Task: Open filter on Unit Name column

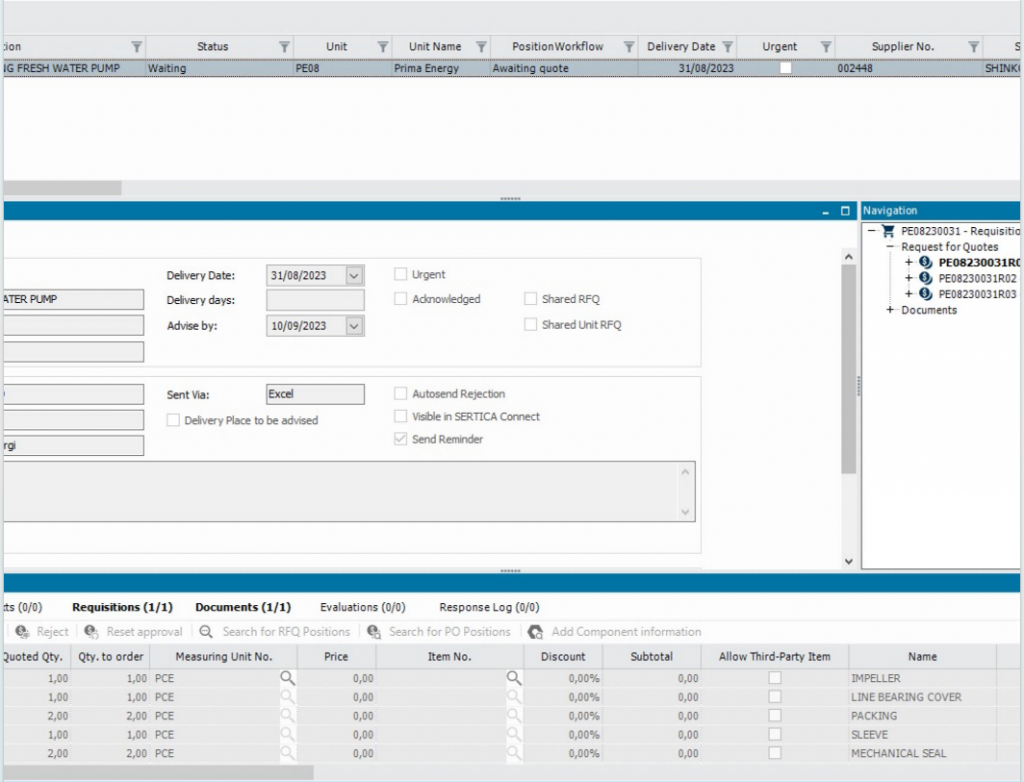Action: click(x=481, y=47)
